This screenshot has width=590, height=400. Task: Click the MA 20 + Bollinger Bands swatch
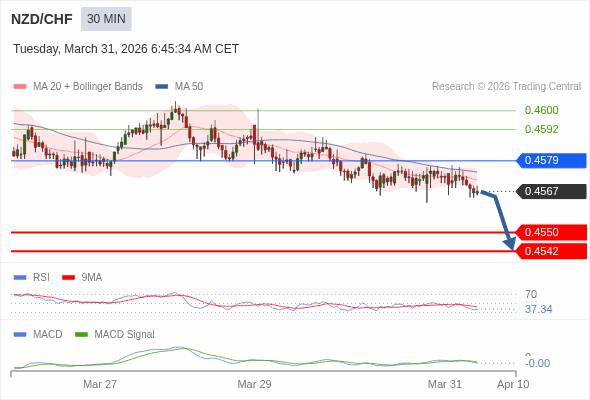[x=20, y=87]
